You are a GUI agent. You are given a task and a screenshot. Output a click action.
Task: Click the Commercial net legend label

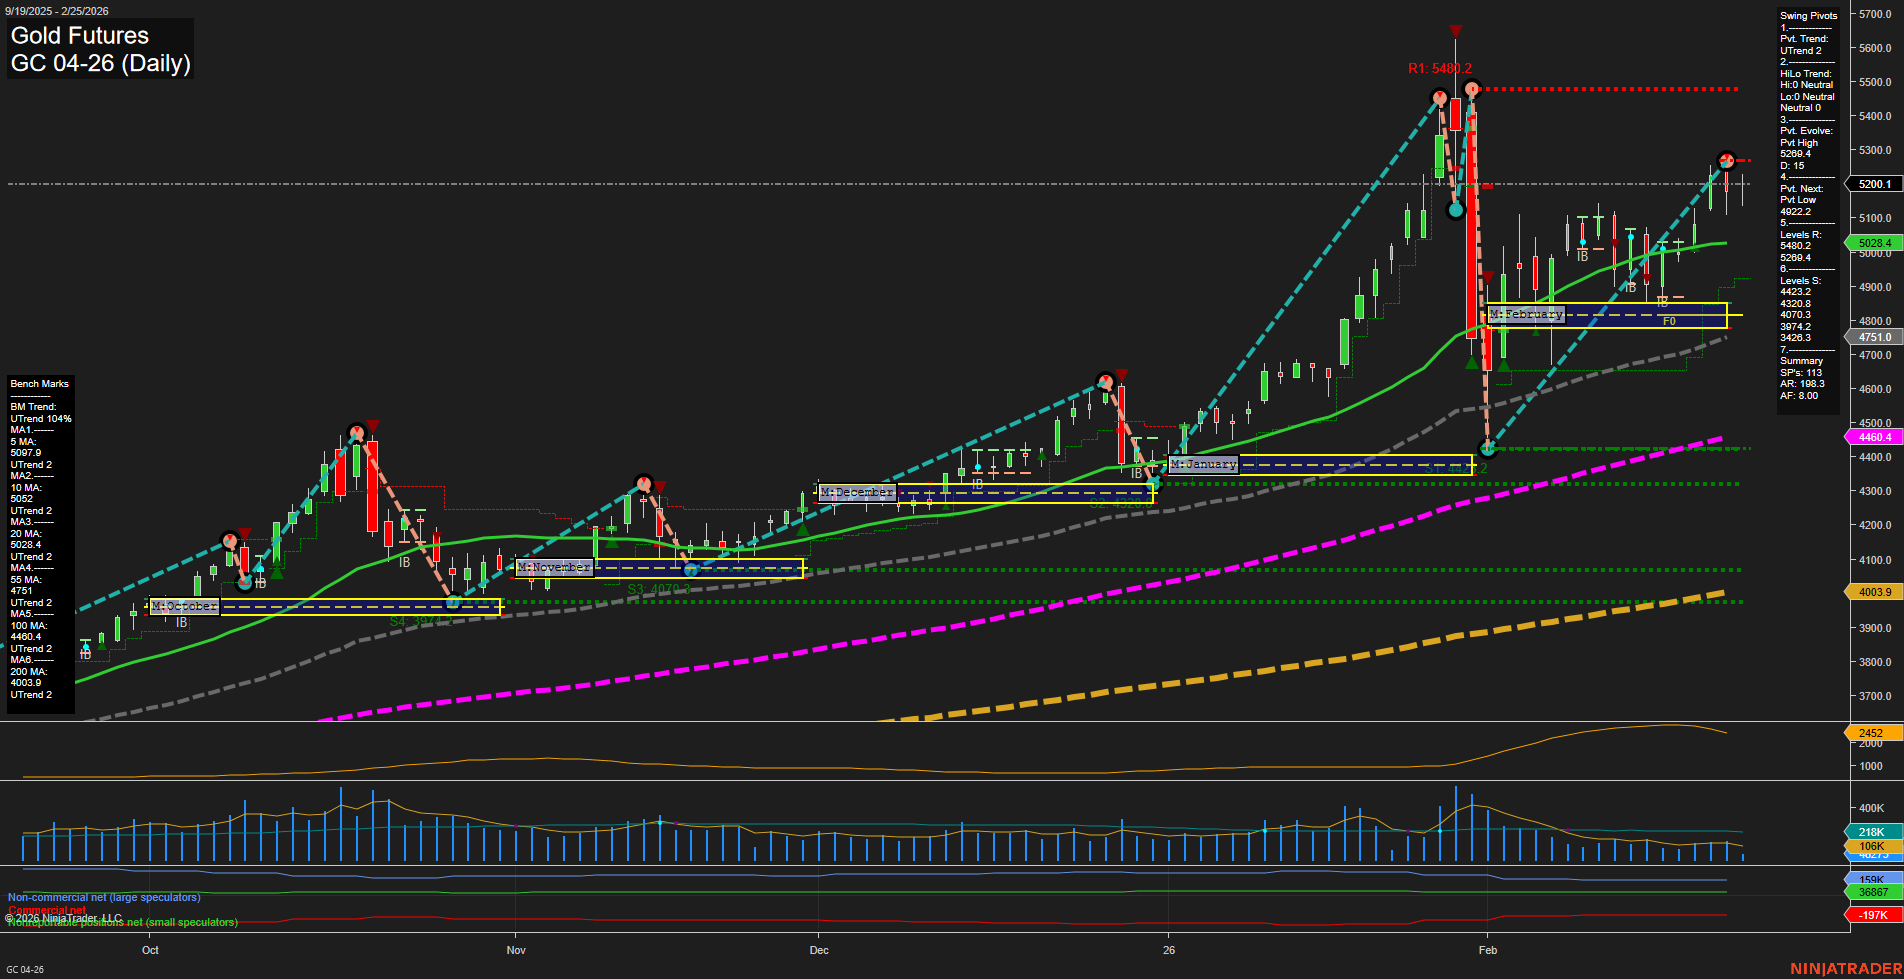click(48, 910)
